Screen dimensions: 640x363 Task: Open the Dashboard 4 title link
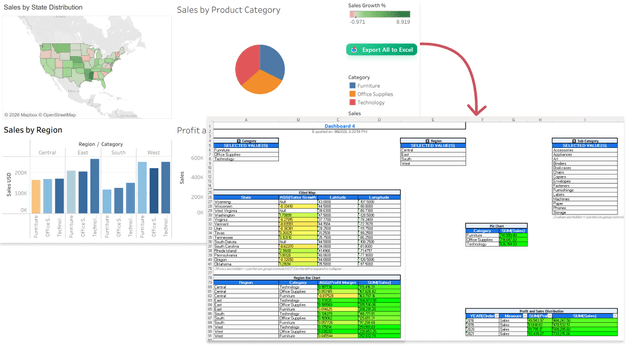[x=340, y=126]
